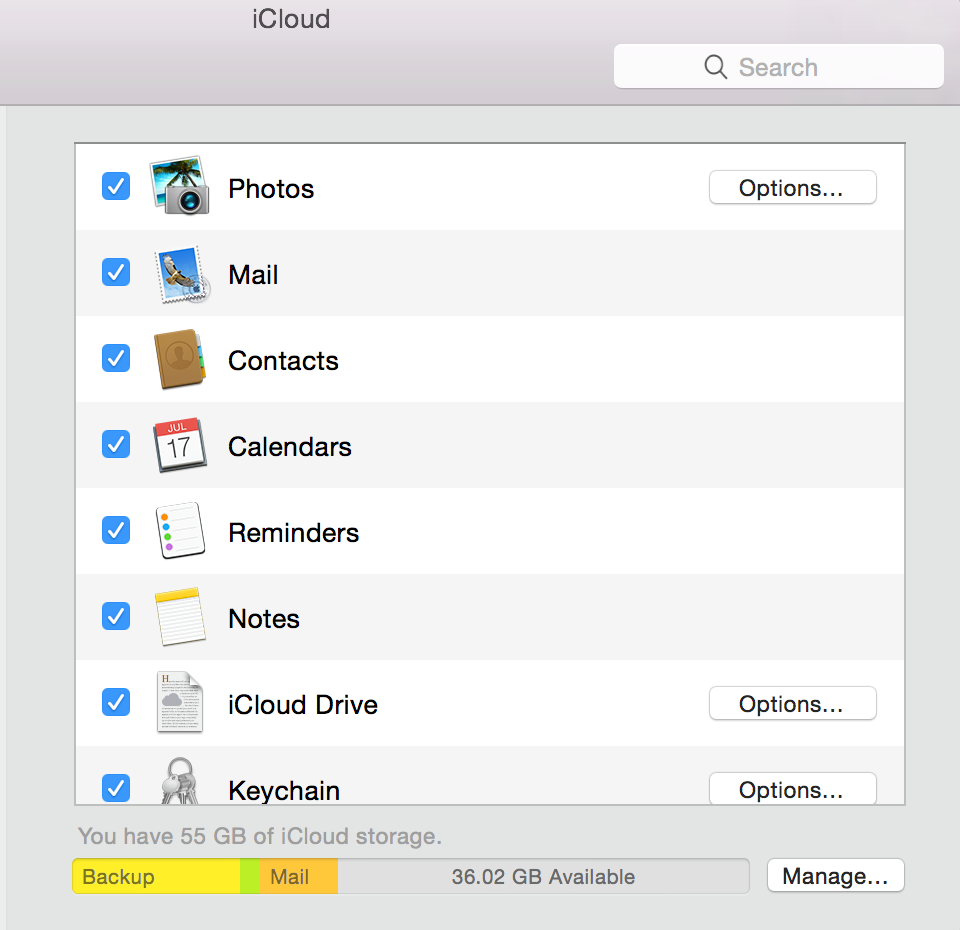Uncheck the Photos sync checkbox
The image size is (960, 930).
coord(116,187)
